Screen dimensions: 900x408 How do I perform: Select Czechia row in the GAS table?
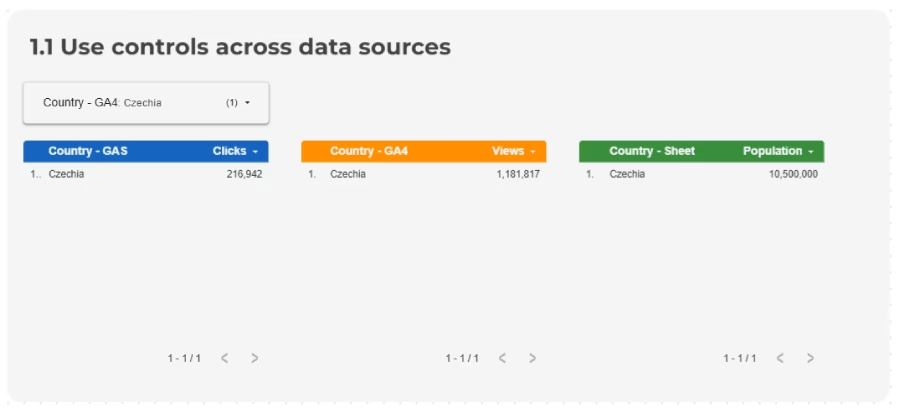[67, 174]
